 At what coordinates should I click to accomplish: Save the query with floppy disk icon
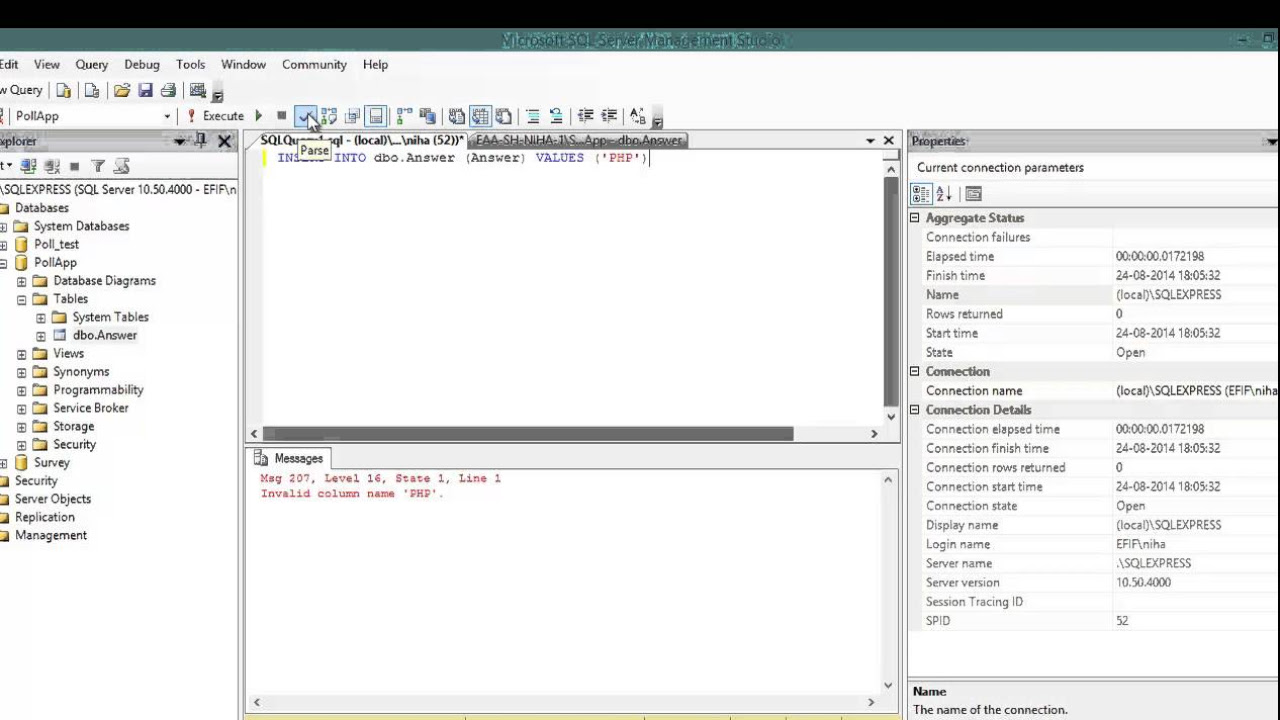pyautogui.click(x=145, y=90)
